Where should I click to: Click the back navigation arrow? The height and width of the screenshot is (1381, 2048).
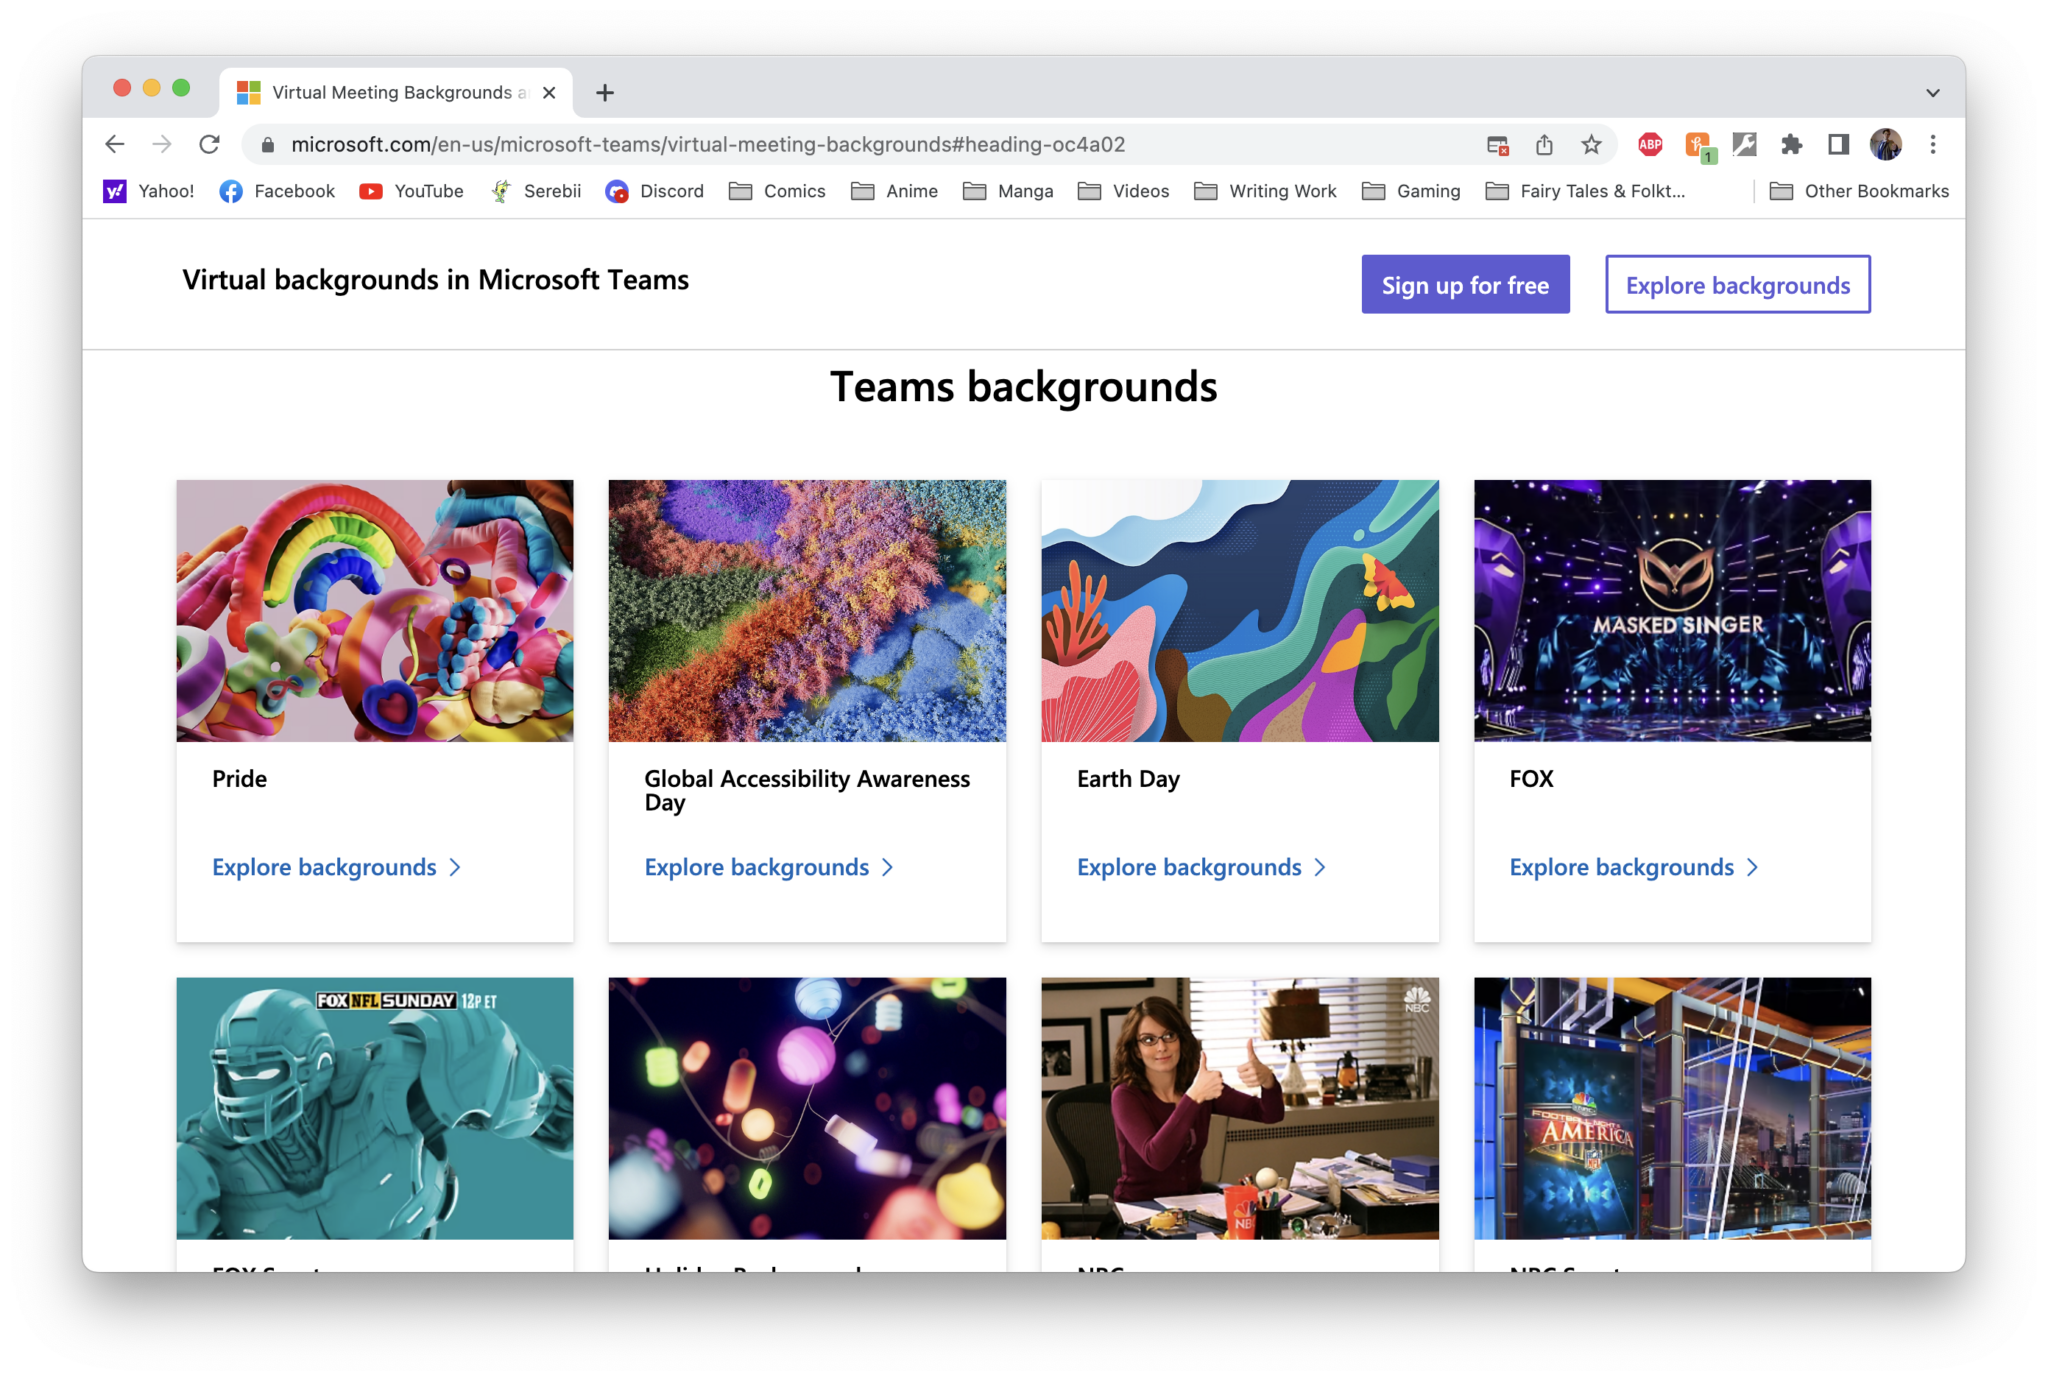click(x=115, y=144)
